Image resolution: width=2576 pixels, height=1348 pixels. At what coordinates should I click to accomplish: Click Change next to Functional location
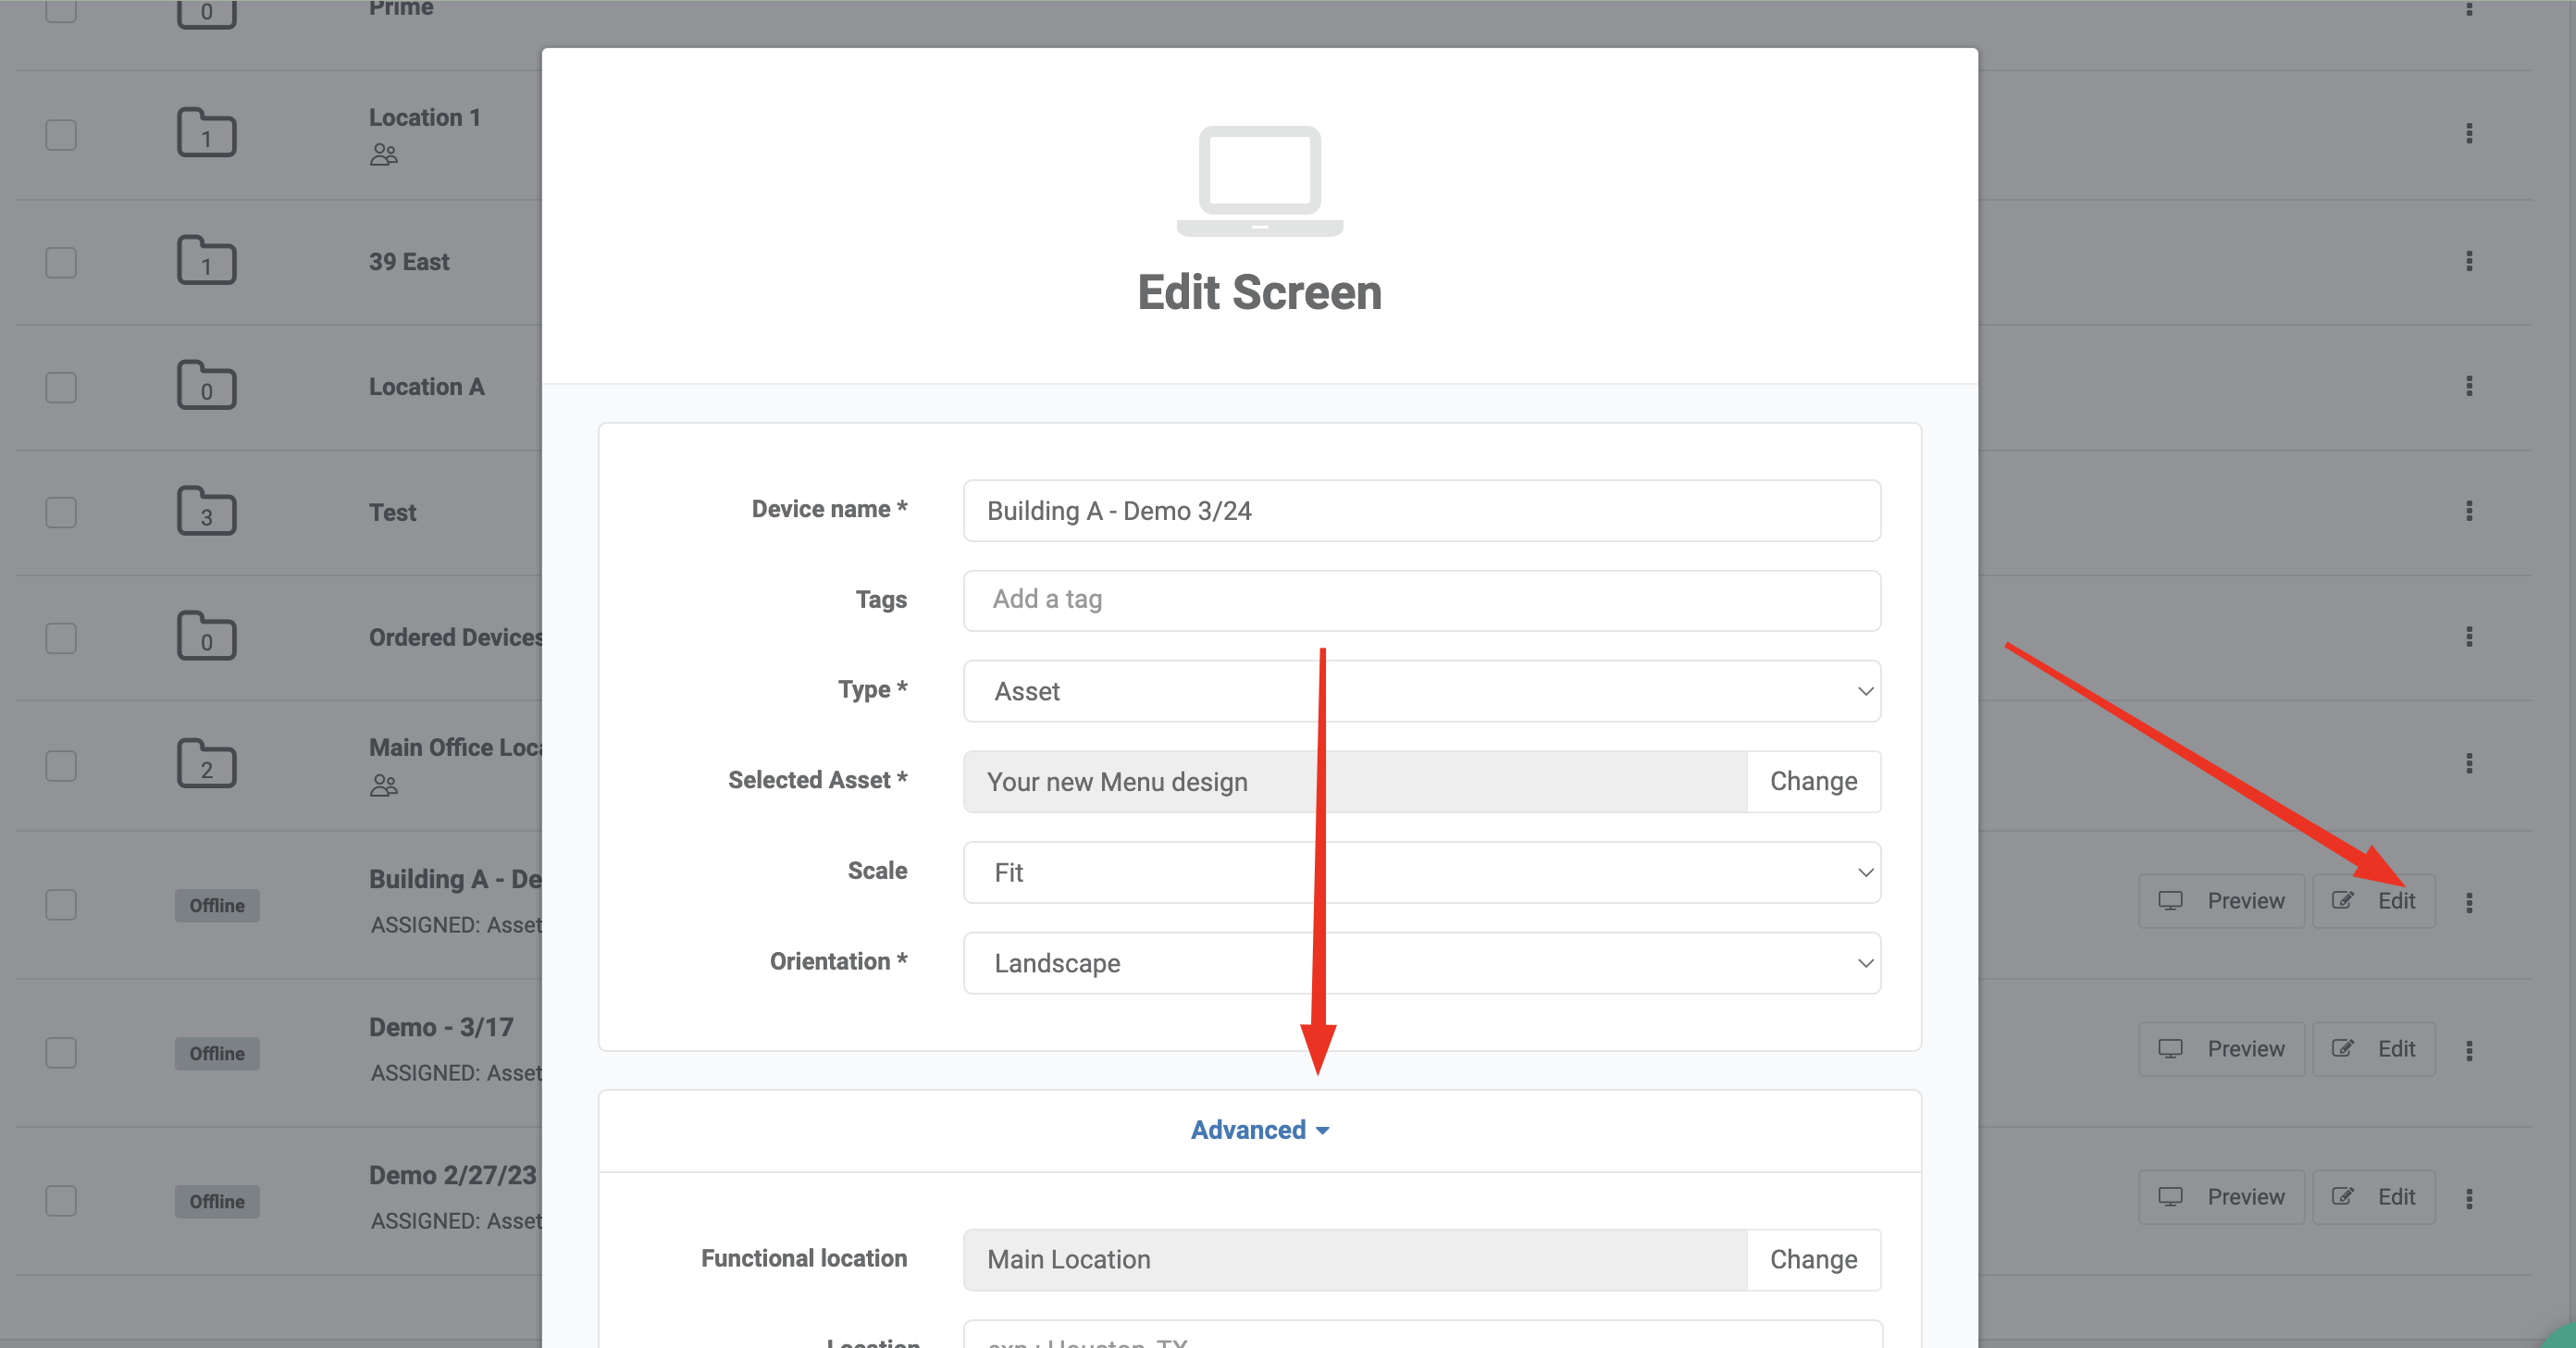[1812, 1259]
